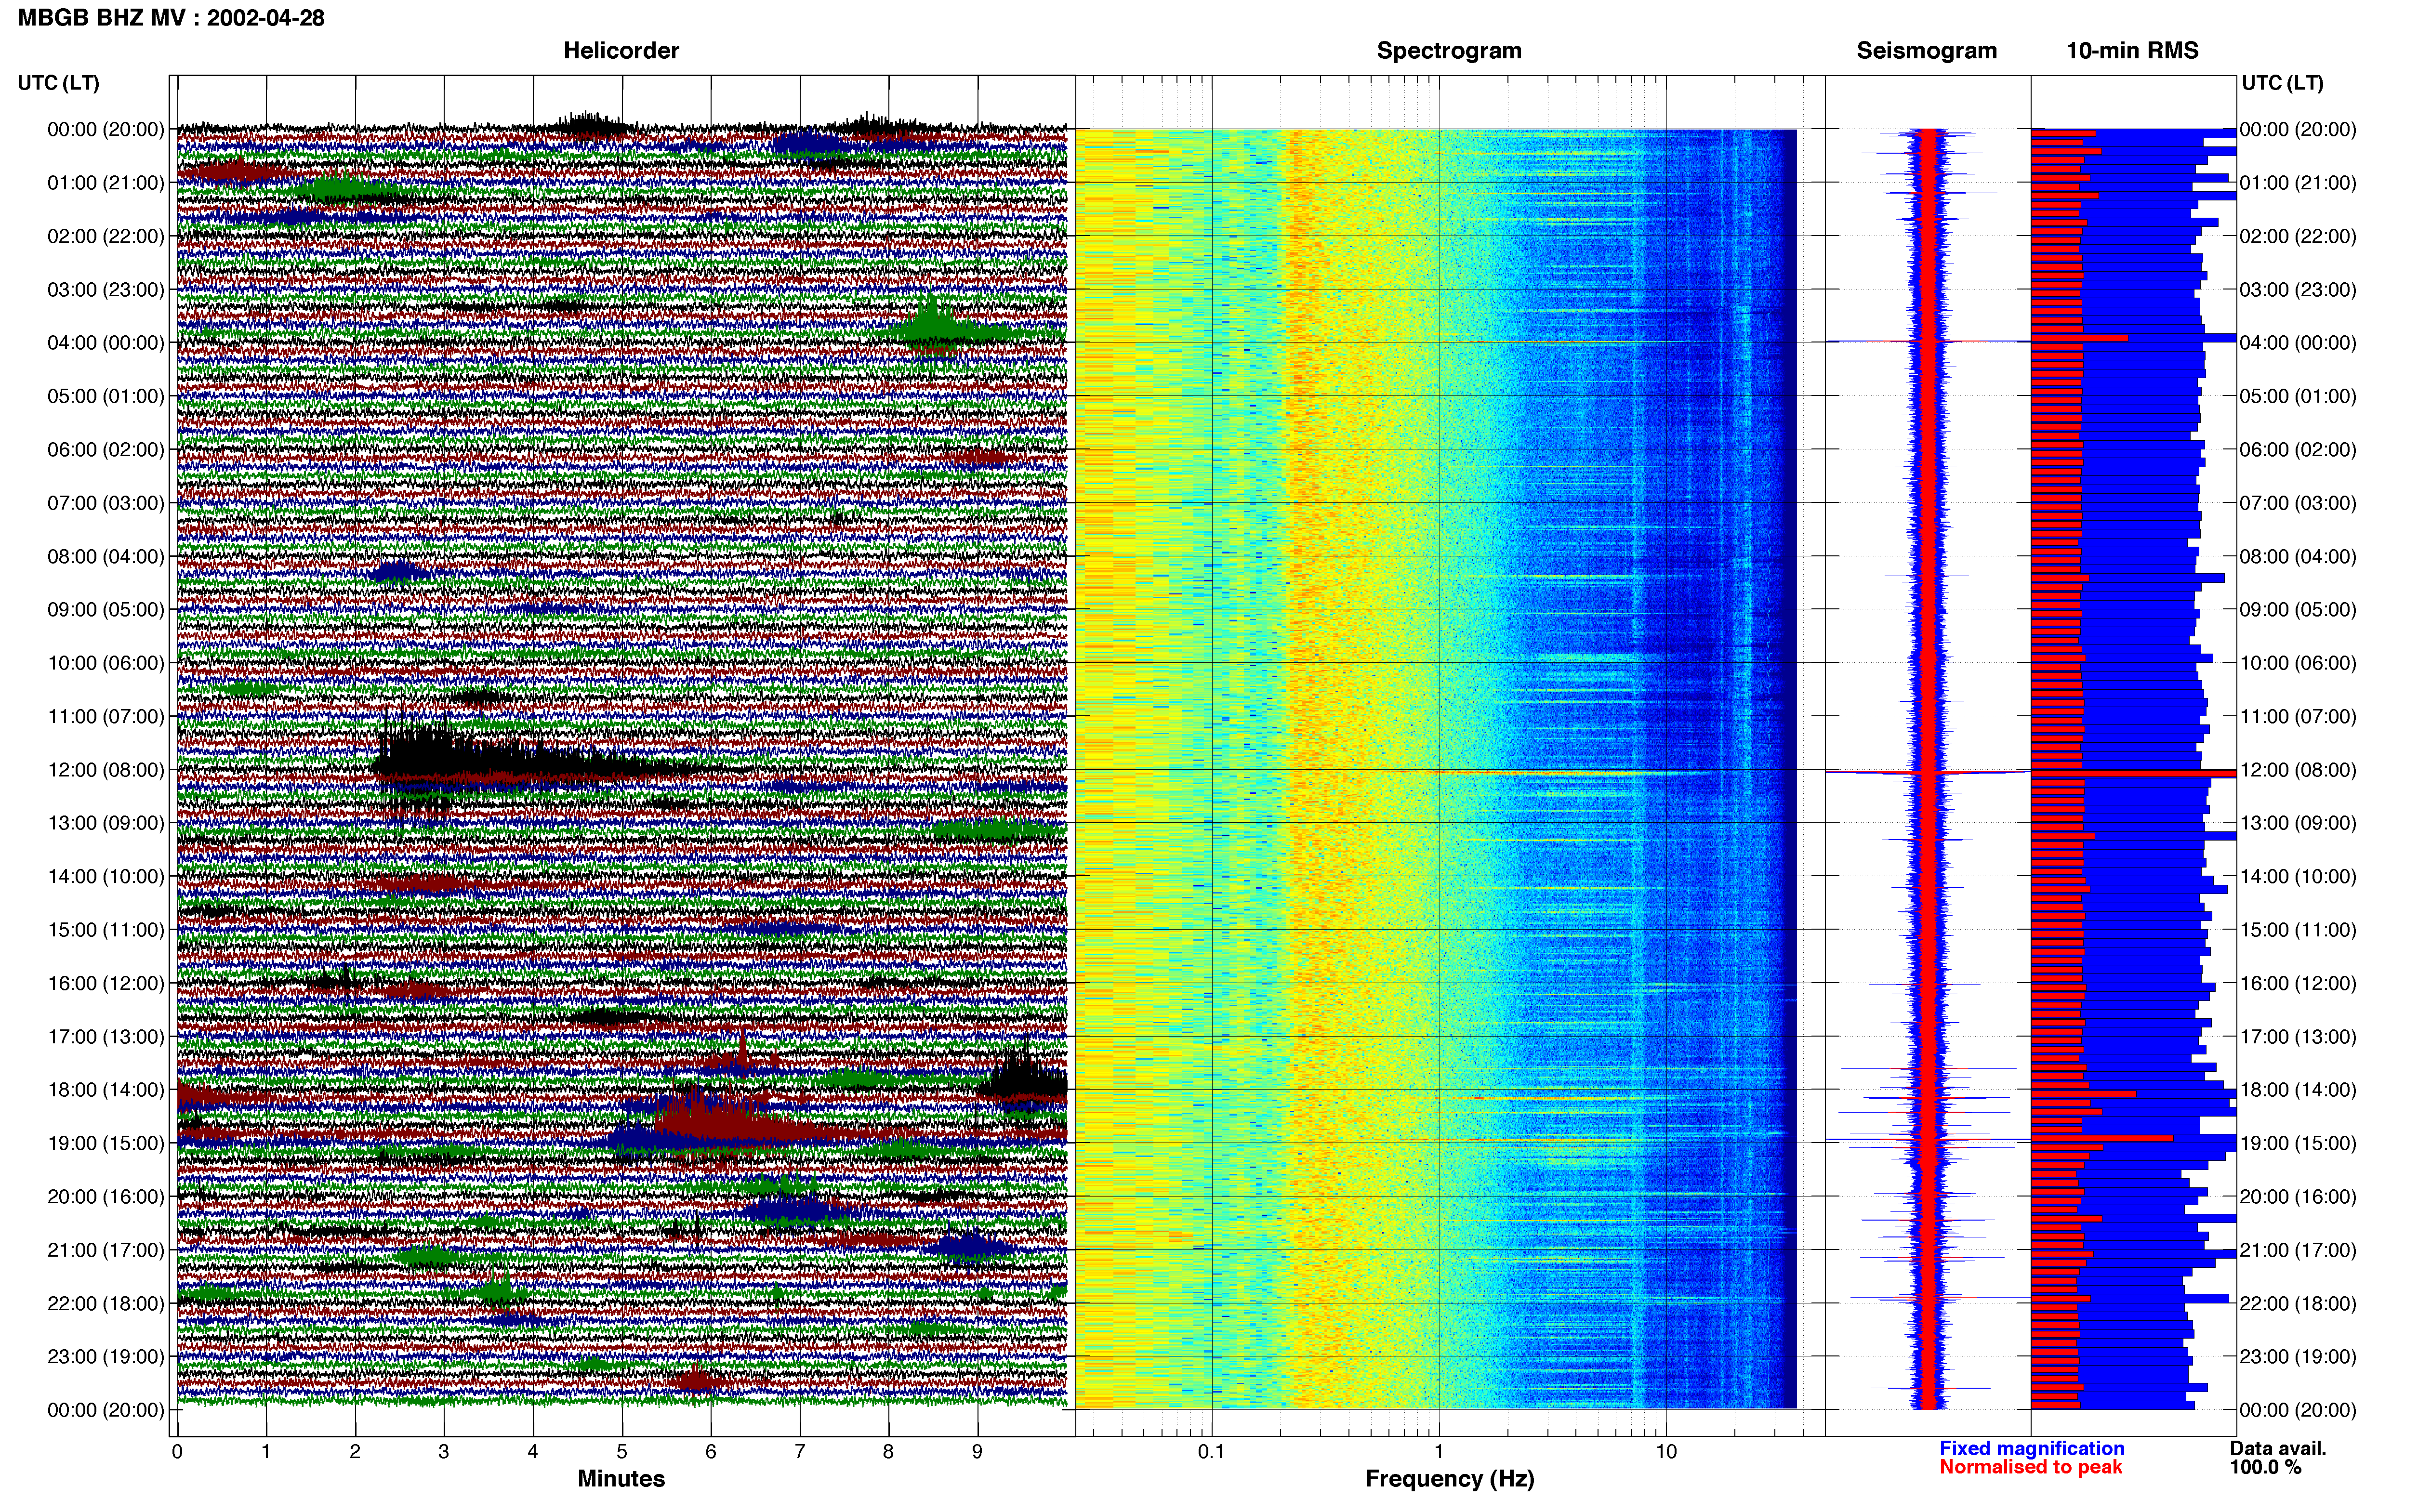Click the '5' tick on the Minutes axis
Viewport: 2418px width, 1512px height.
(x=622, y=1452)
